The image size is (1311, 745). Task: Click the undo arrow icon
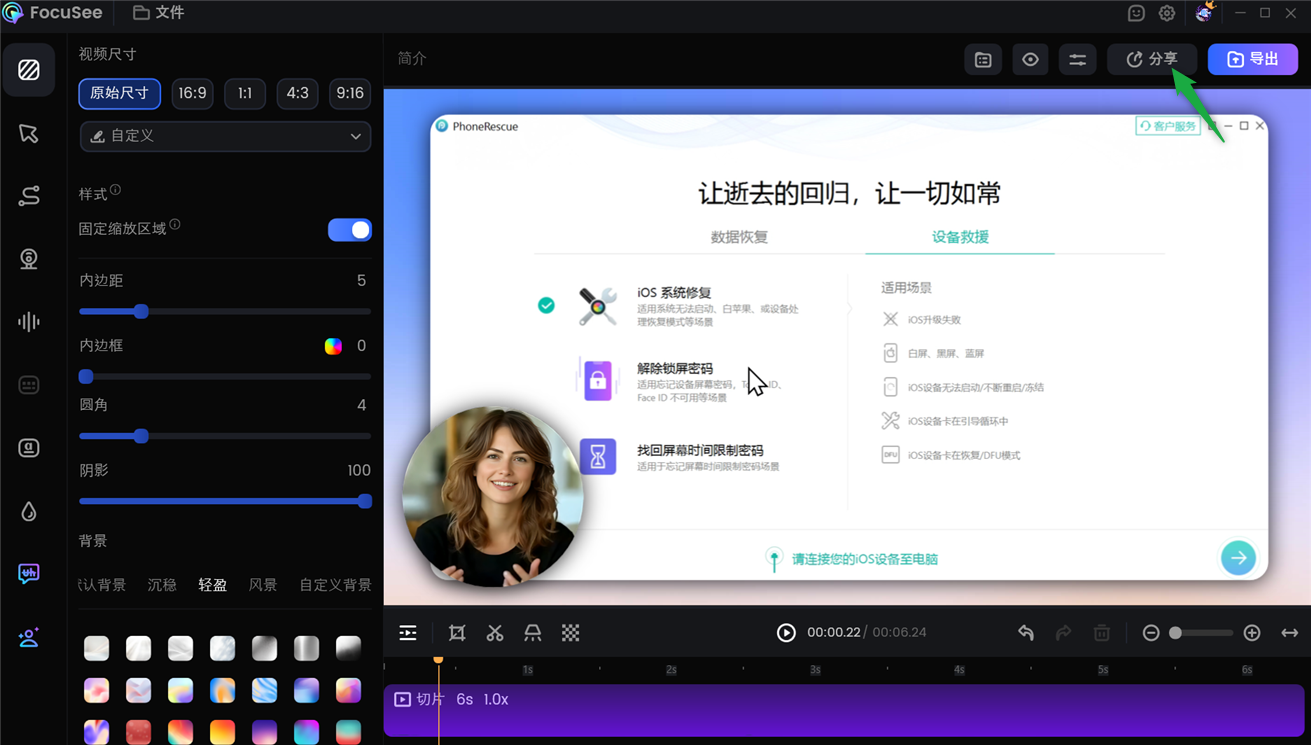pos(1026,633)
